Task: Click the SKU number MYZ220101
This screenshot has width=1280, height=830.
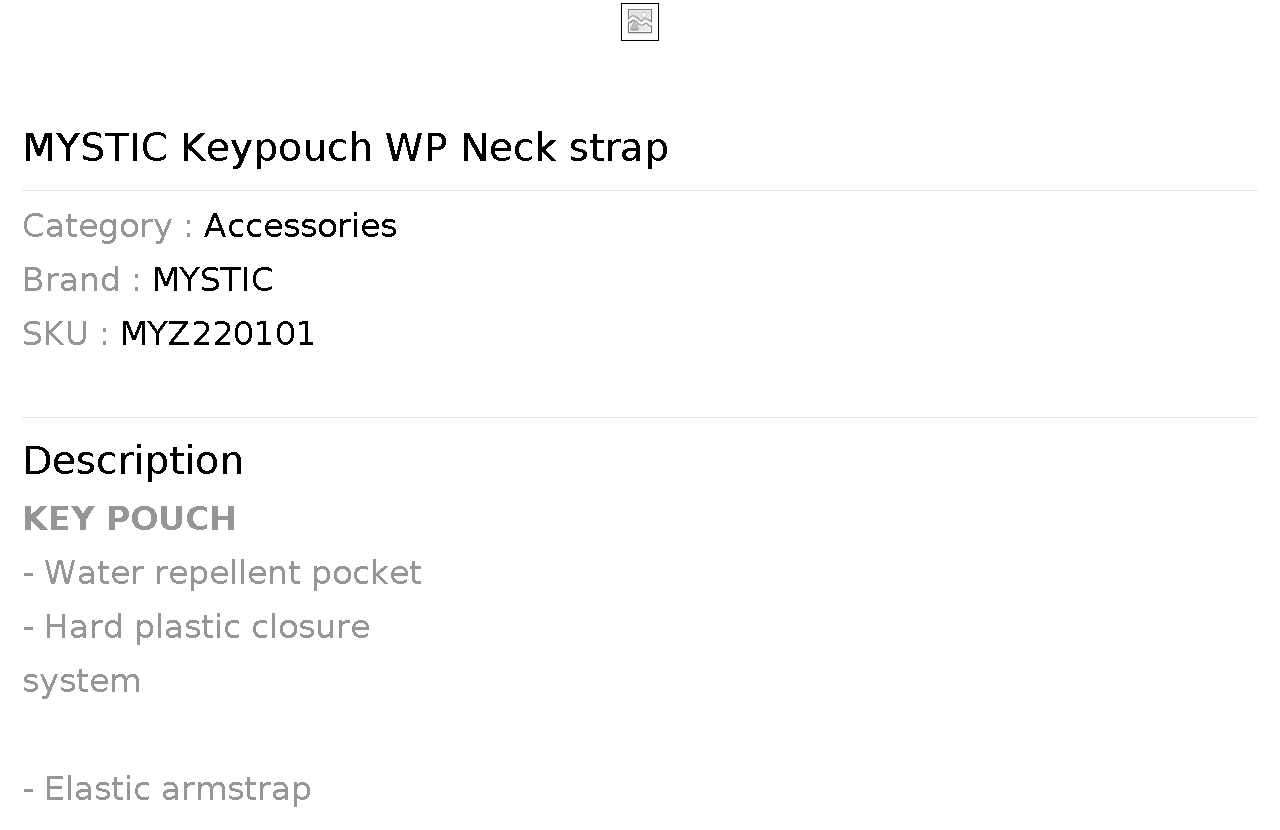Action: (x=217, y=334)
